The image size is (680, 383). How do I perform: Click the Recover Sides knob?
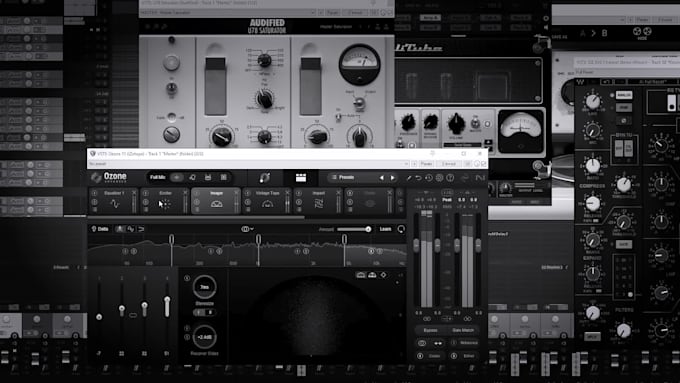pyautogui.click(x=204, y=337)
